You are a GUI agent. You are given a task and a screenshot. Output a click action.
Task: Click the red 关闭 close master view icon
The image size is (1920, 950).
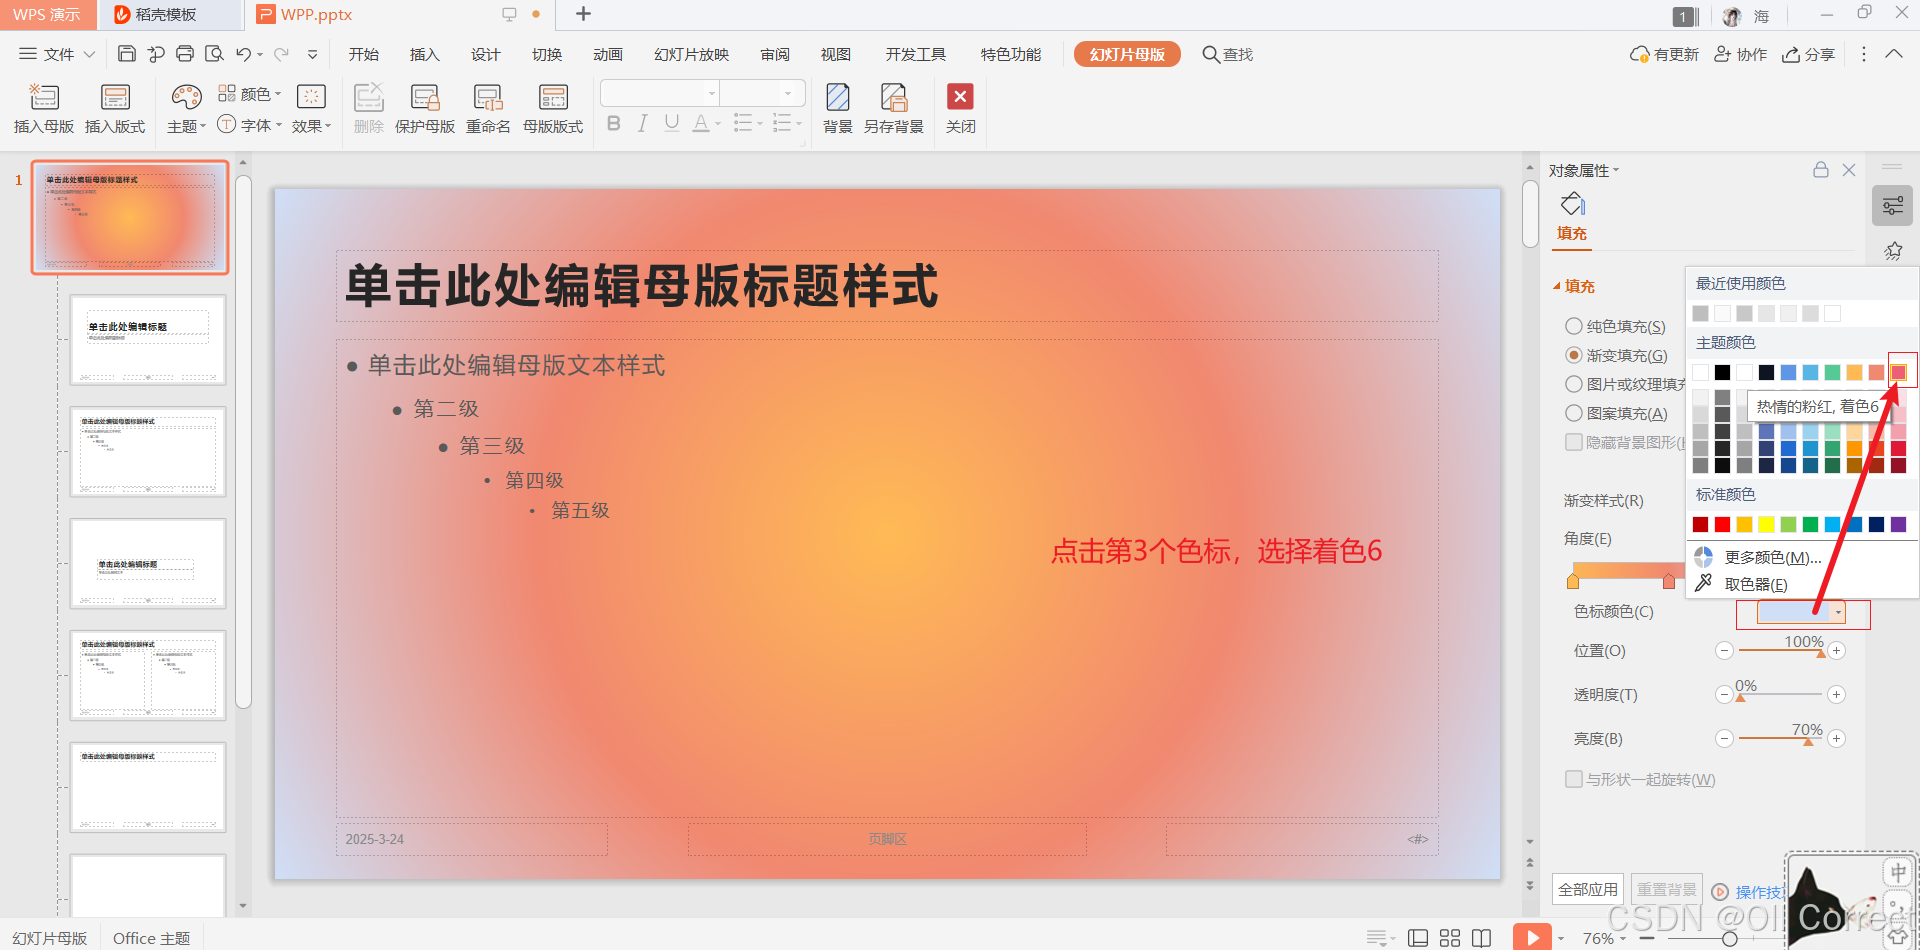coord(960,96)
